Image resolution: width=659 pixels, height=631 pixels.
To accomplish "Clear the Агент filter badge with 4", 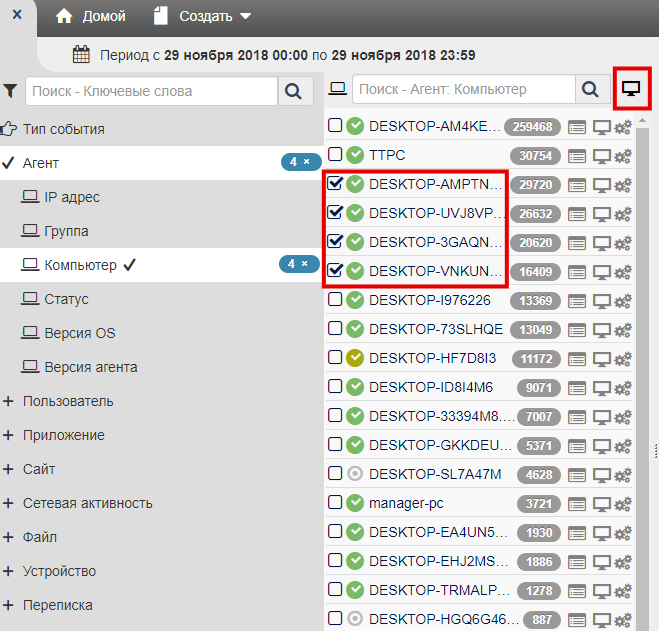I will tap(307, 161).
